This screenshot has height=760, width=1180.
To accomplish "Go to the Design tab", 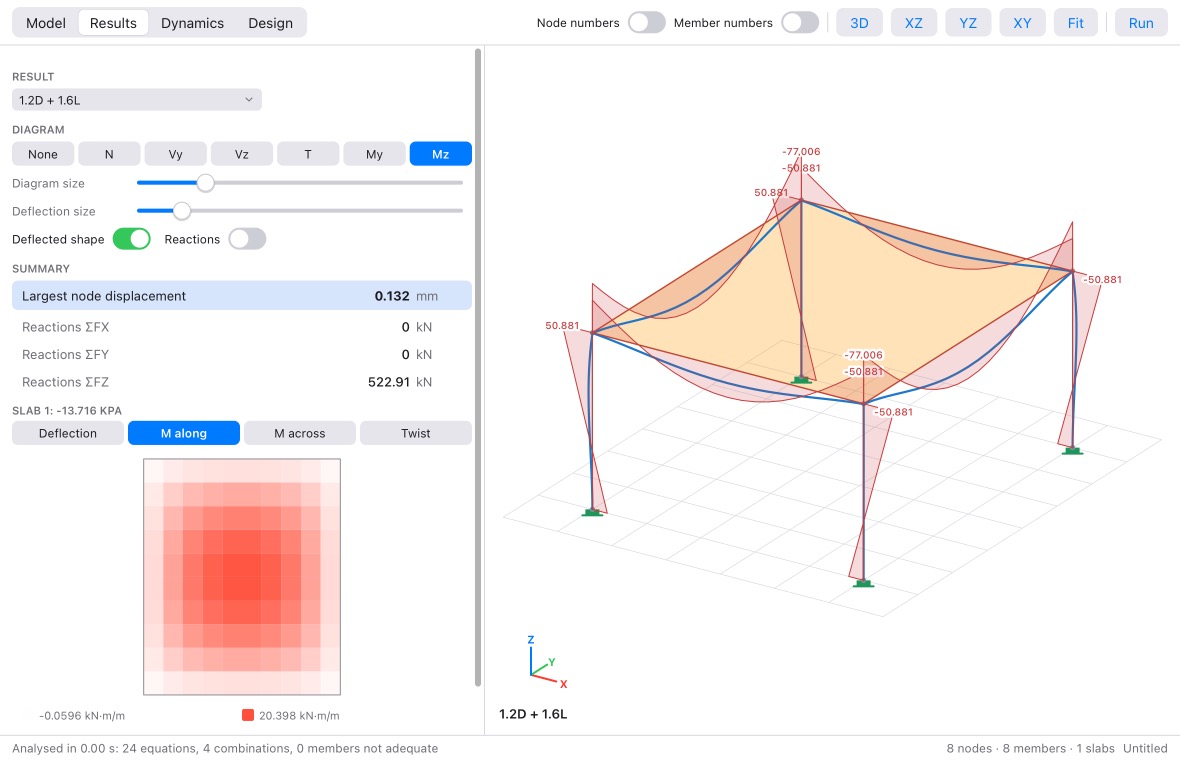I will (270, 23).
